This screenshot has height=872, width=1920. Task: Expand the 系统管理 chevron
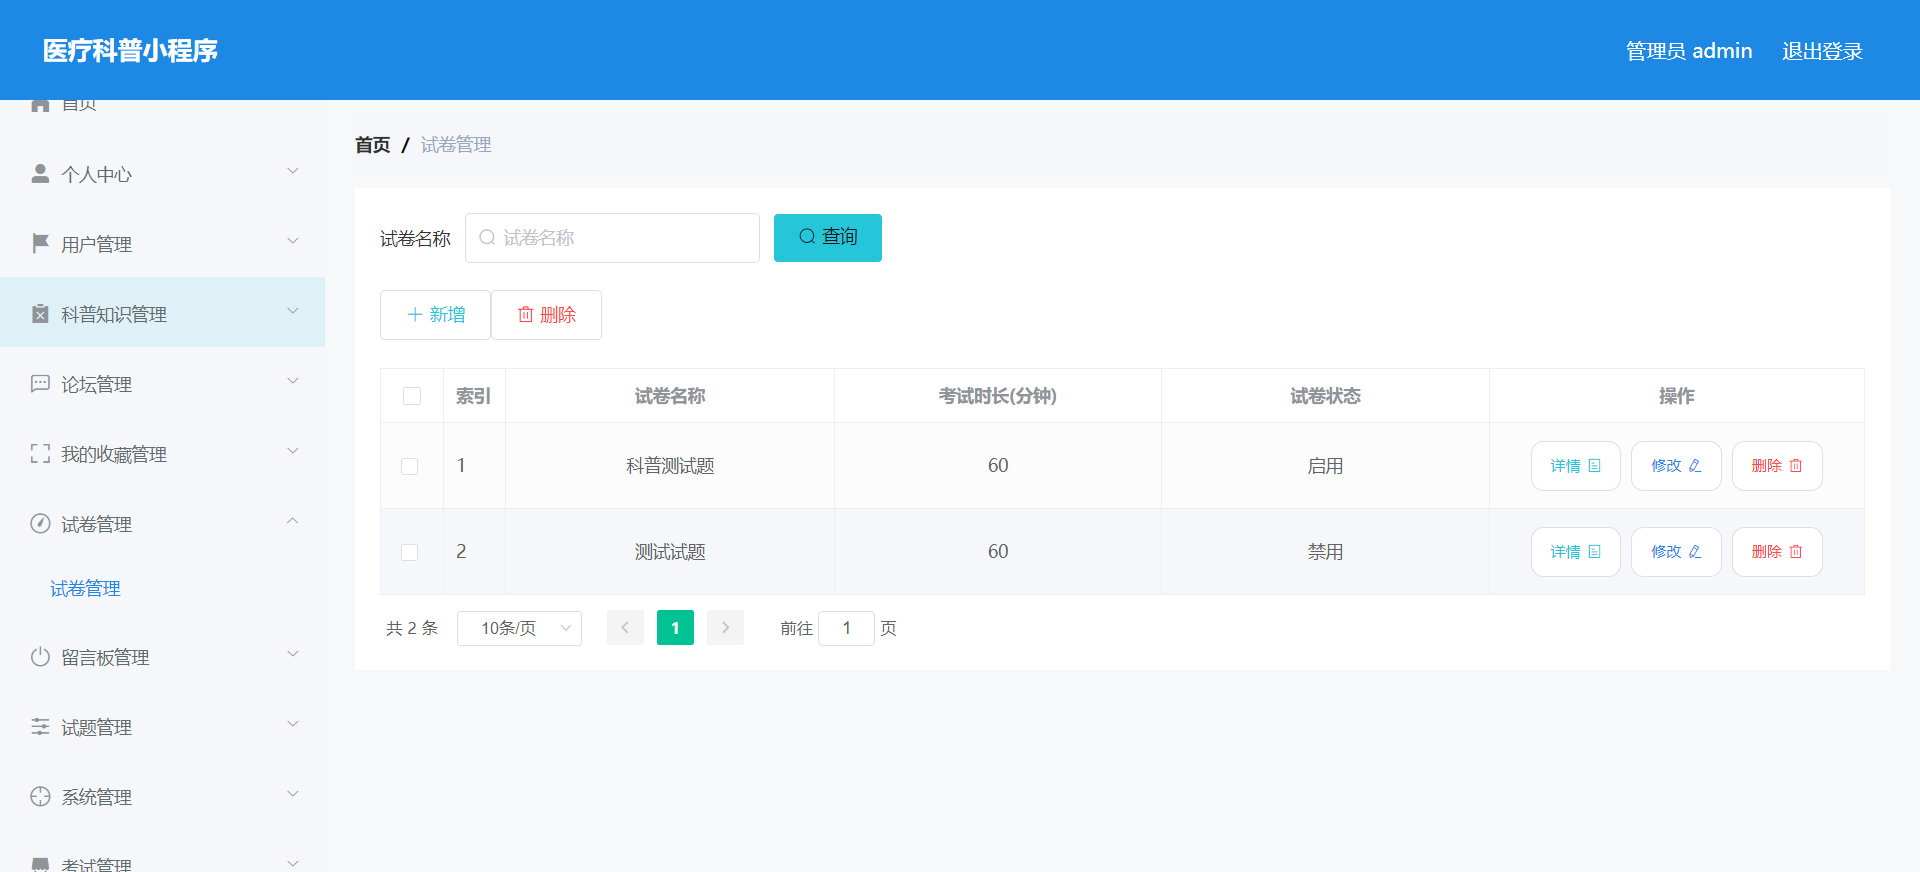[x=293, y=794]
